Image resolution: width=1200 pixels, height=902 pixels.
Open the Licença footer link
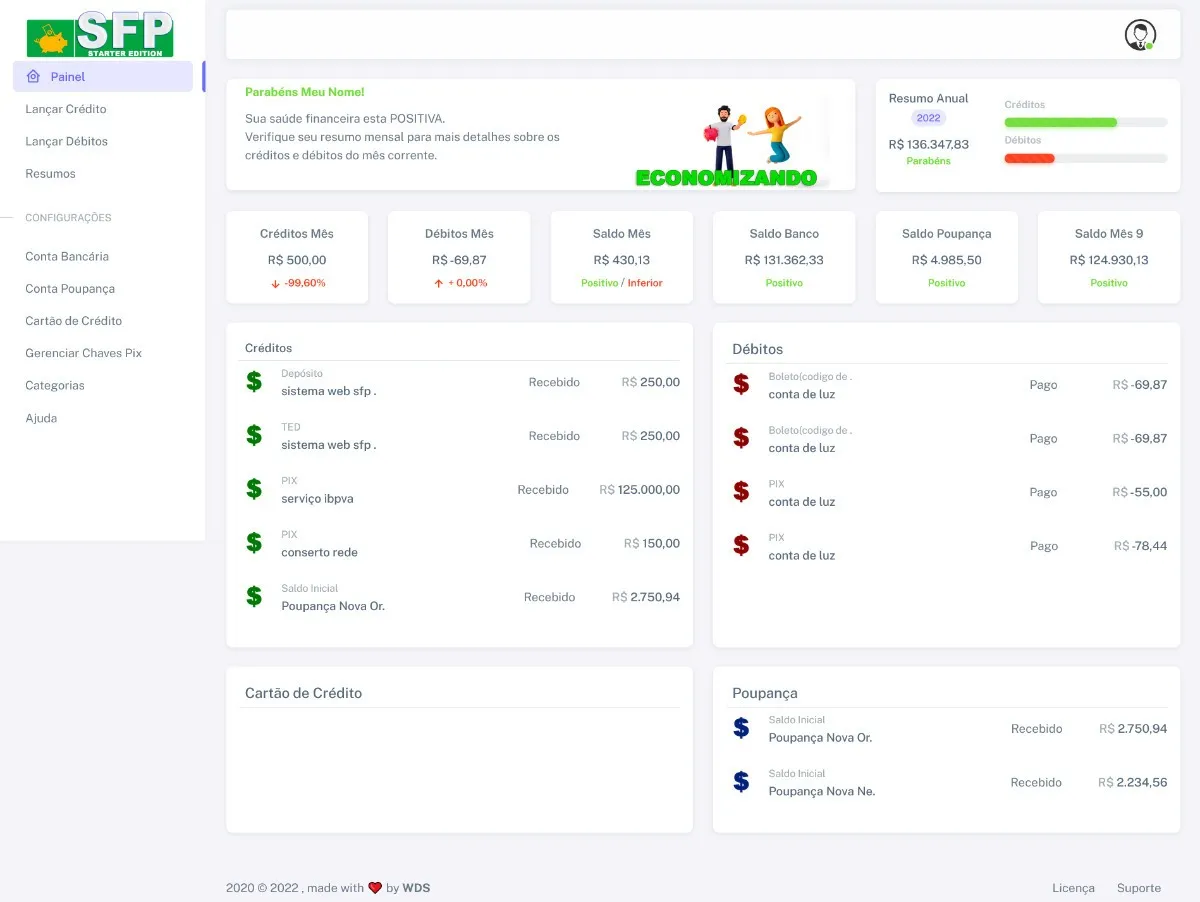pos(1073,888)
